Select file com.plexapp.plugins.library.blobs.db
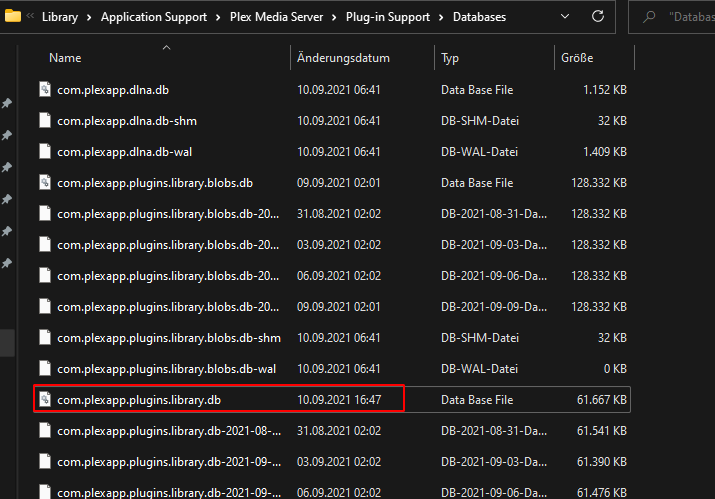Viewport: 715px width, 499px height. click(155, 183)
